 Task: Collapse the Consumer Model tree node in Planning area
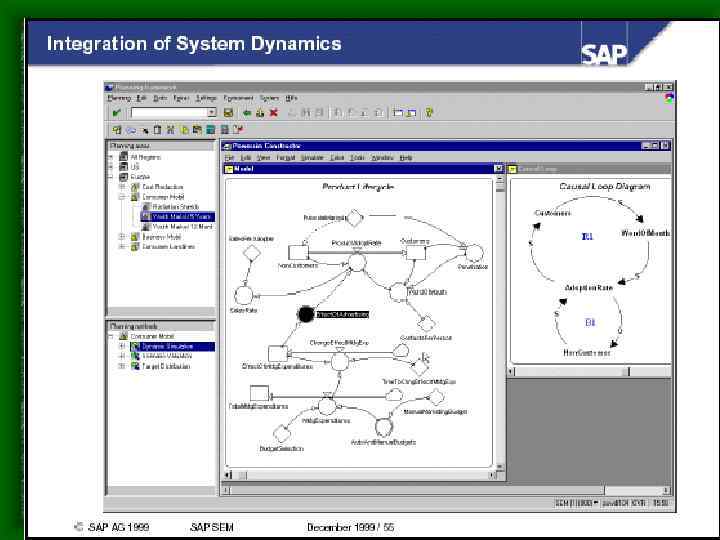pyautogui.click(x=122, y=197)
